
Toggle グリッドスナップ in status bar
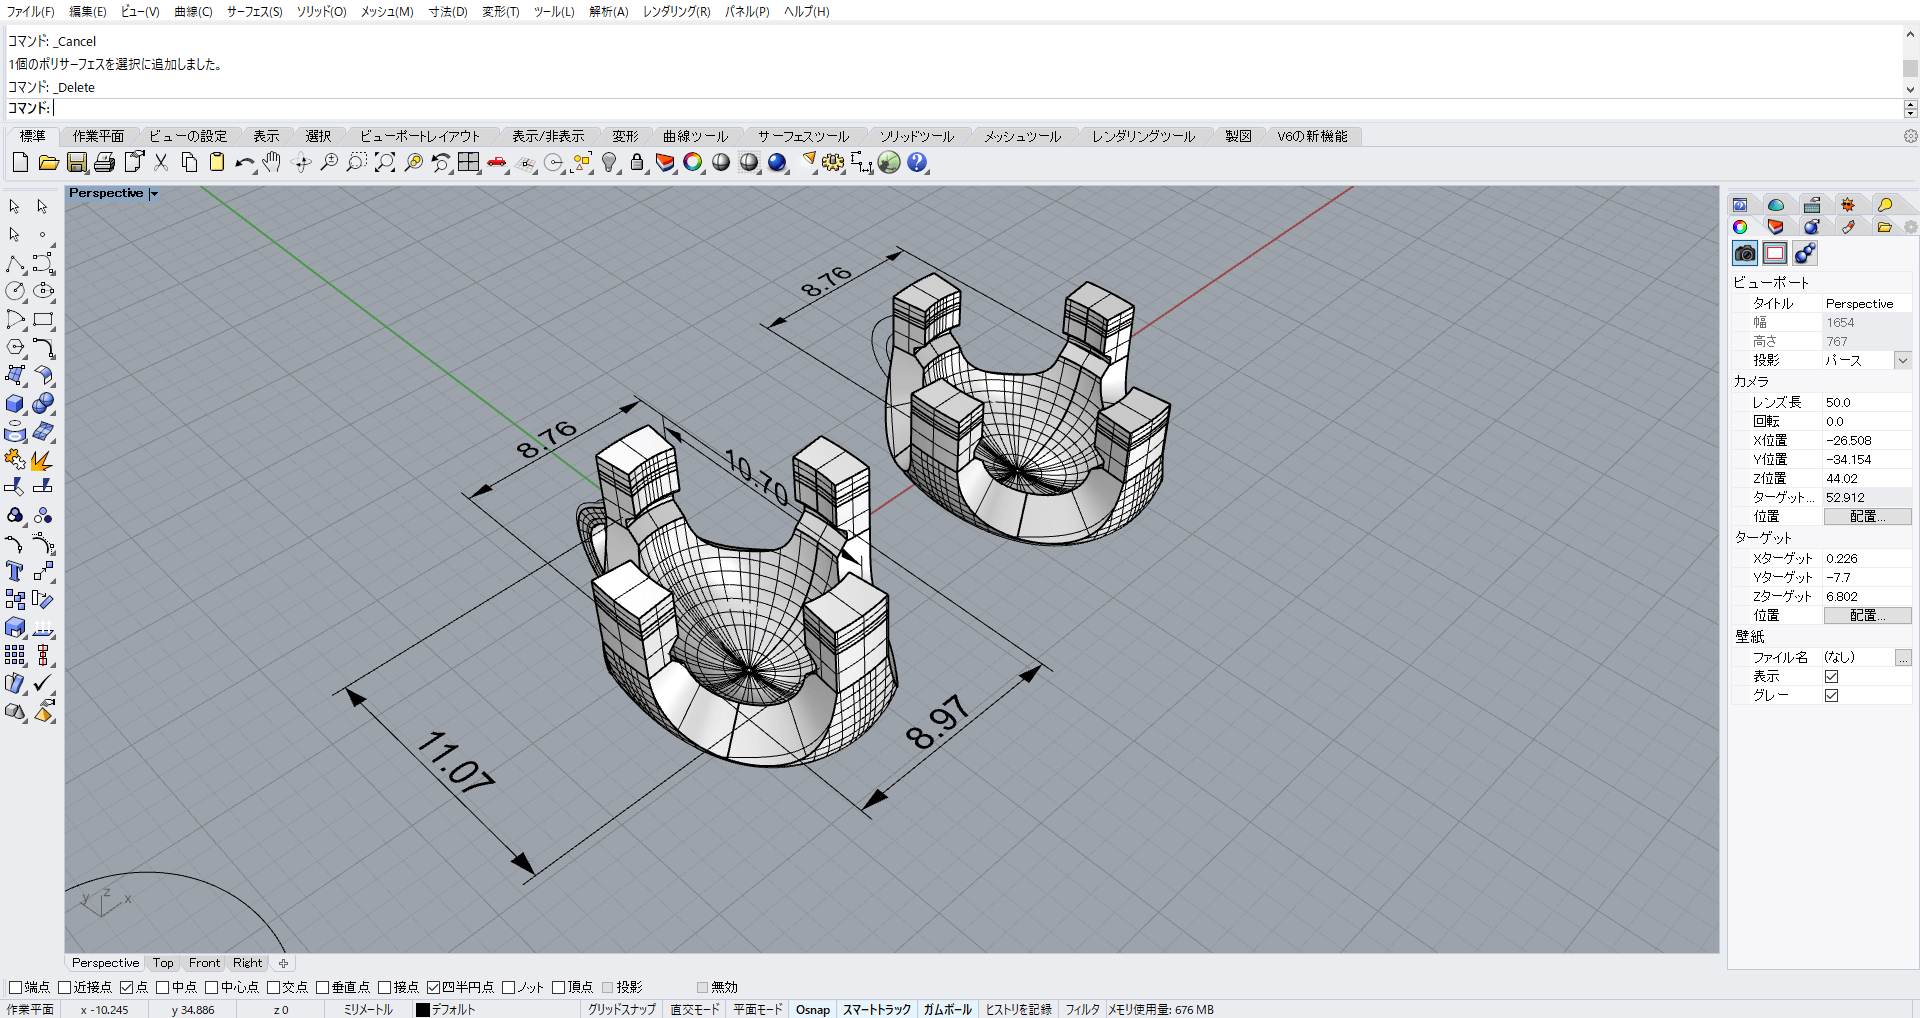coord(621,1010)
